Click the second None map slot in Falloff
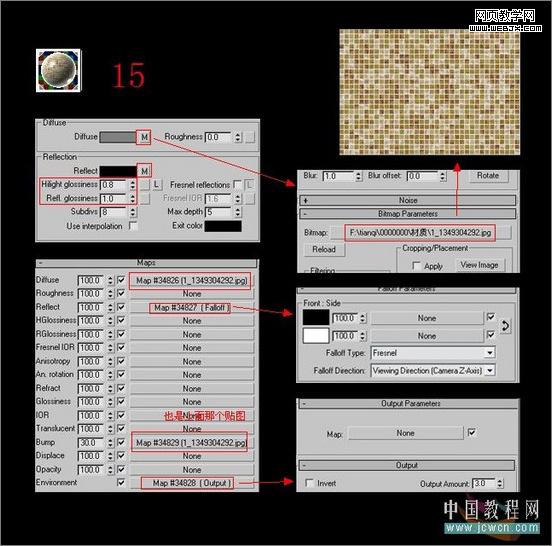 point(427,336)
